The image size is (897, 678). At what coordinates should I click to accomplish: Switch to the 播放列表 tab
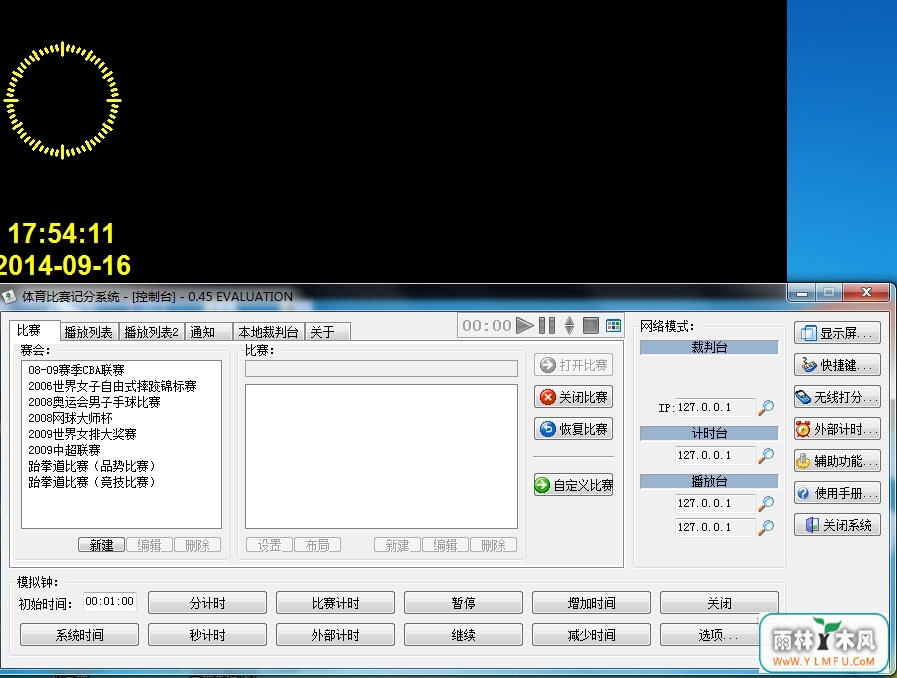click(89, 332)
